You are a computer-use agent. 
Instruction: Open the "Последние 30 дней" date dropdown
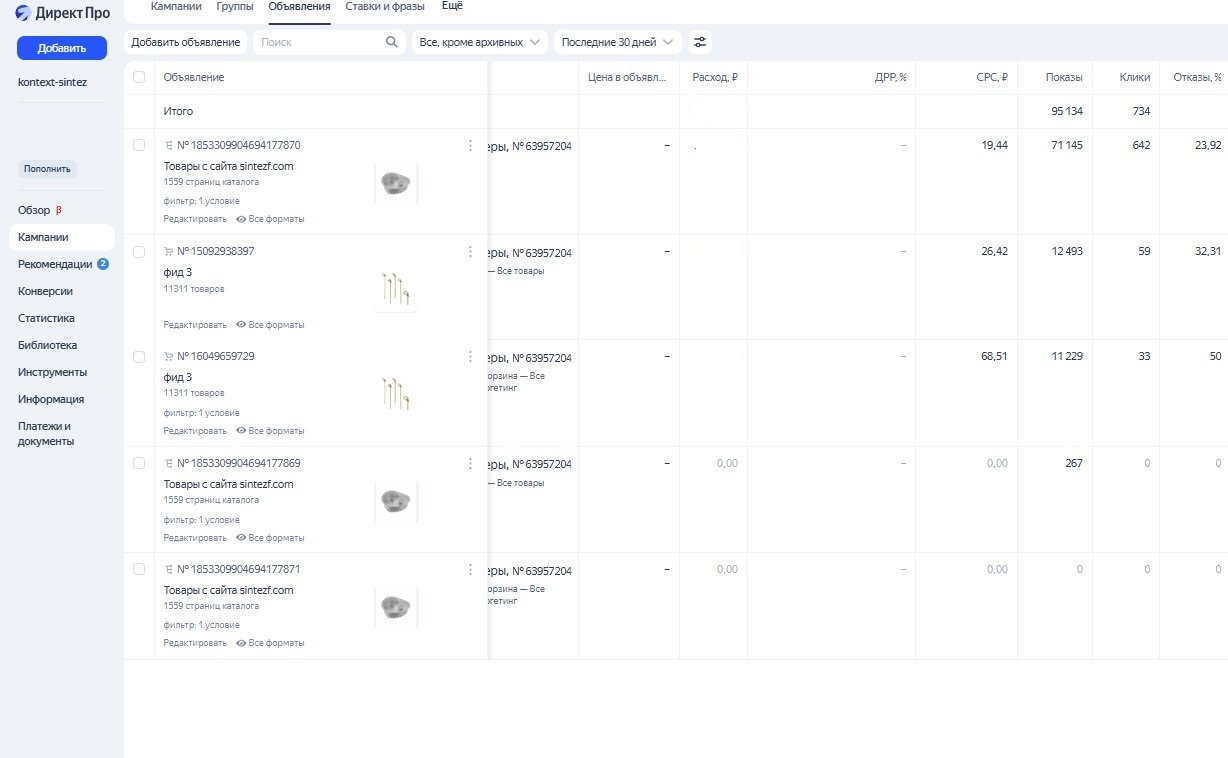pos(617,42)
